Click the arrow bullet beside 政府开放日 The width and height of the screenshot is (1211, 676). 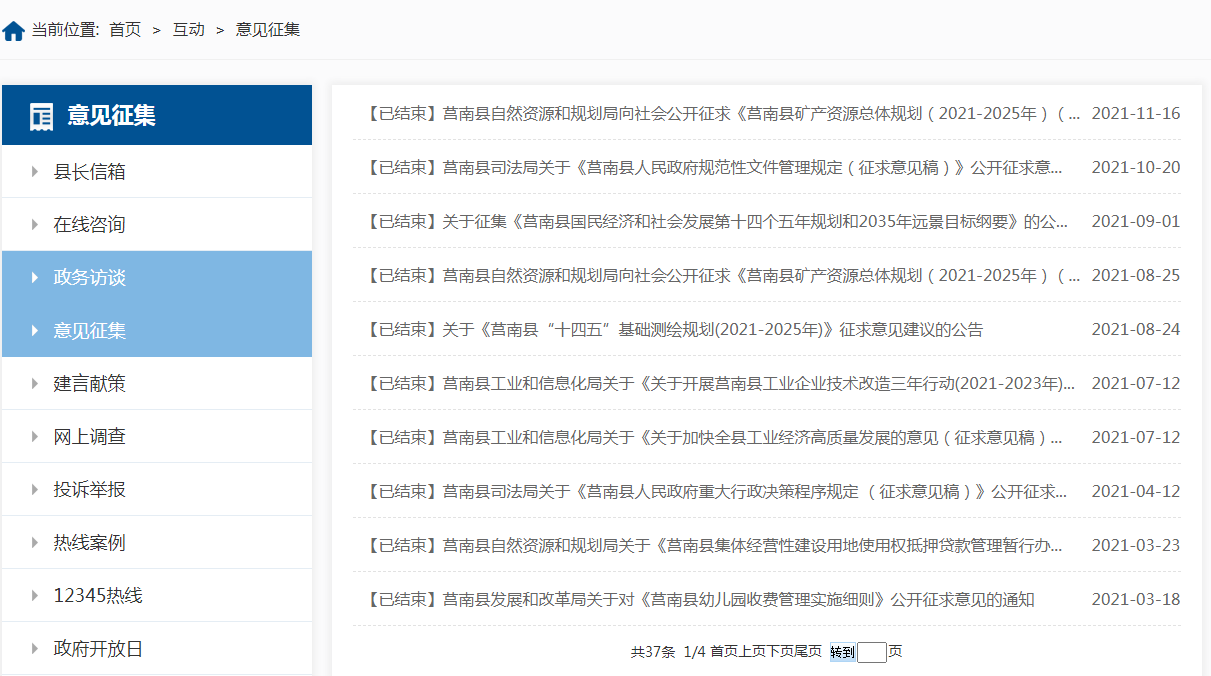point(35,649)
